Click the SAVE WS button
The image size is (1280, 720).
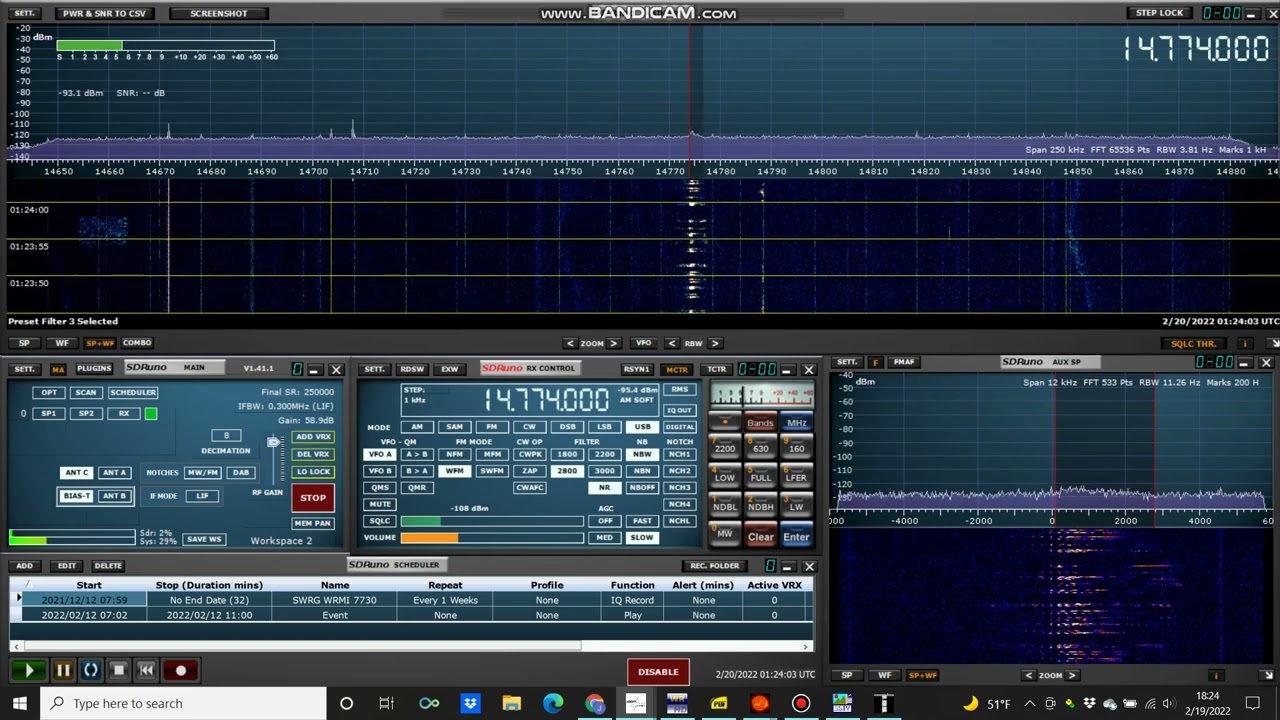[204, 540]
